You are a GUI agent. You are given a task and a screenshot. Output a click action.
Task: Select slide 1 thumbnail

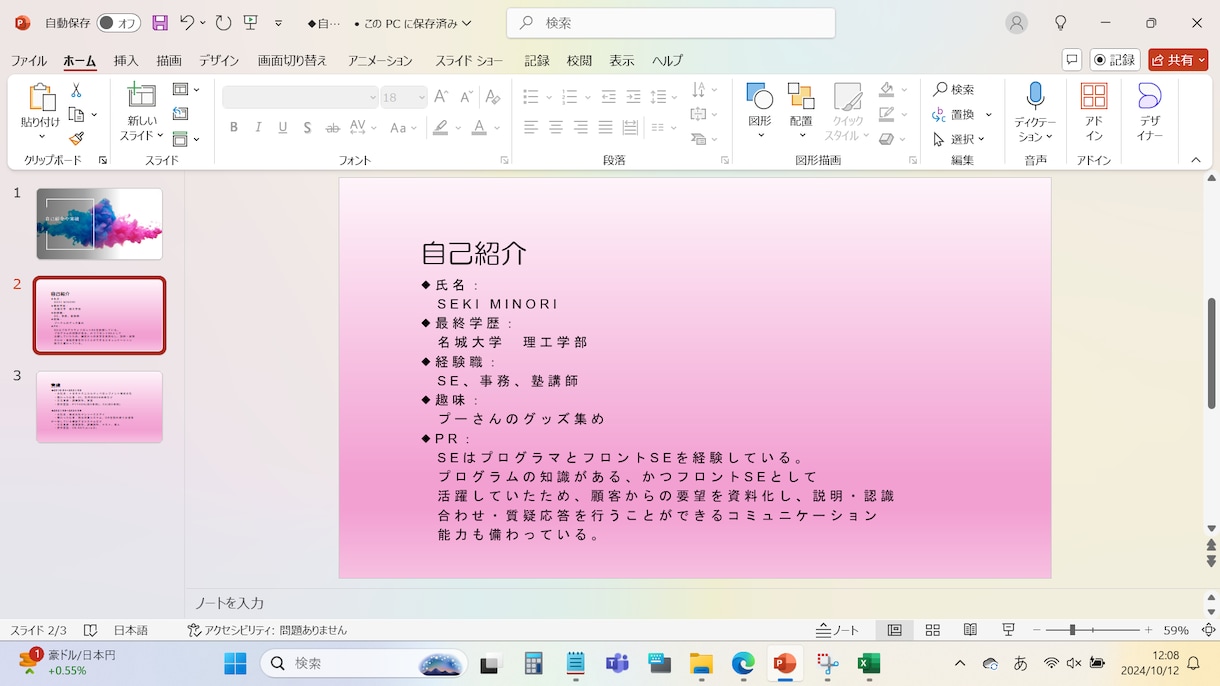[99, 224]
